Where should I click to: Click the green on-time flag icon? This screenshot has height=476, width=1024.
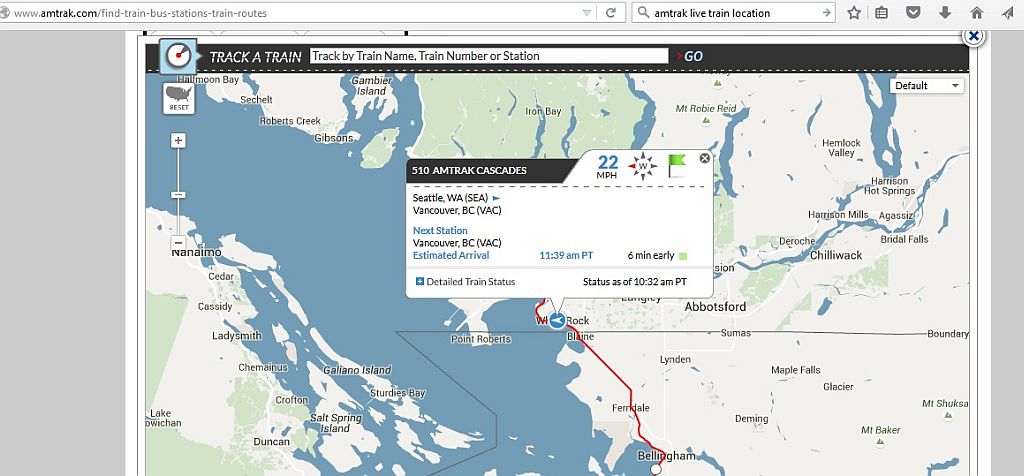(677, 166)
